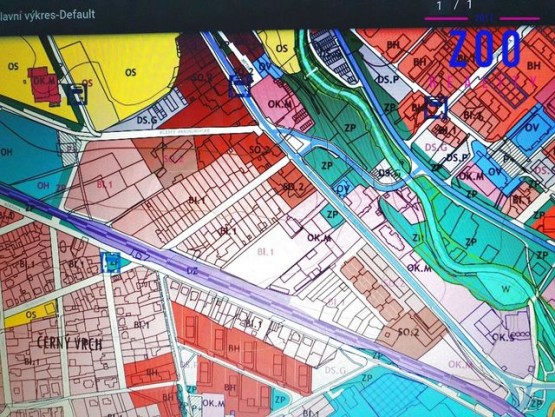Image resolution: width=555 pixels, height=417 pixels.
Task: Click the DS.P grey zone by the orange BH block
Action: (x=388, y=80)
